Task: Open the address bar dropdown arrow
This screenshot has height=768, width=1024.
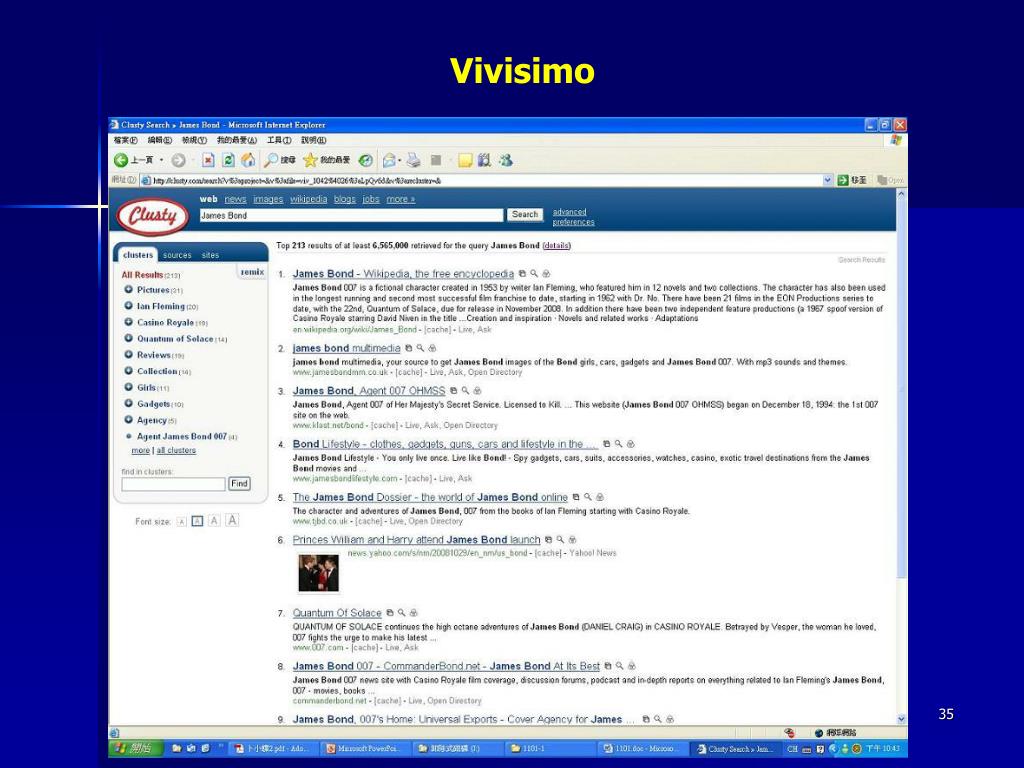Action: (827, 180)
